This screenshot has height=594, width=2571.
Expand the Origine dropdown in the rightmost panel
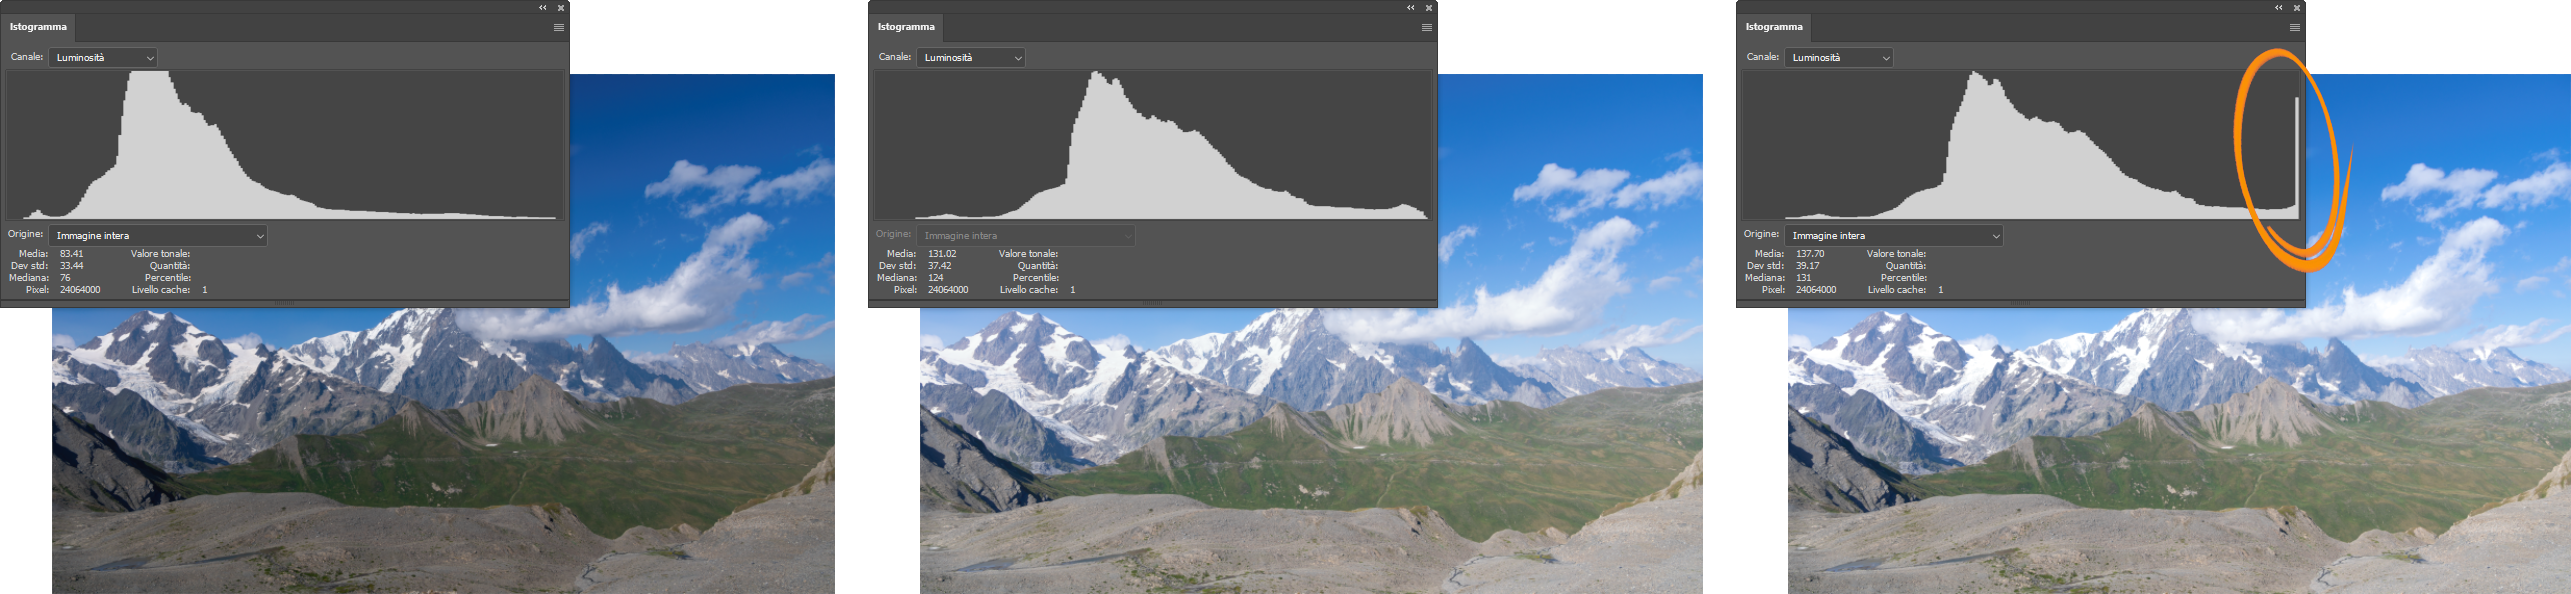pyautogui.click(x=1894, y=236)
